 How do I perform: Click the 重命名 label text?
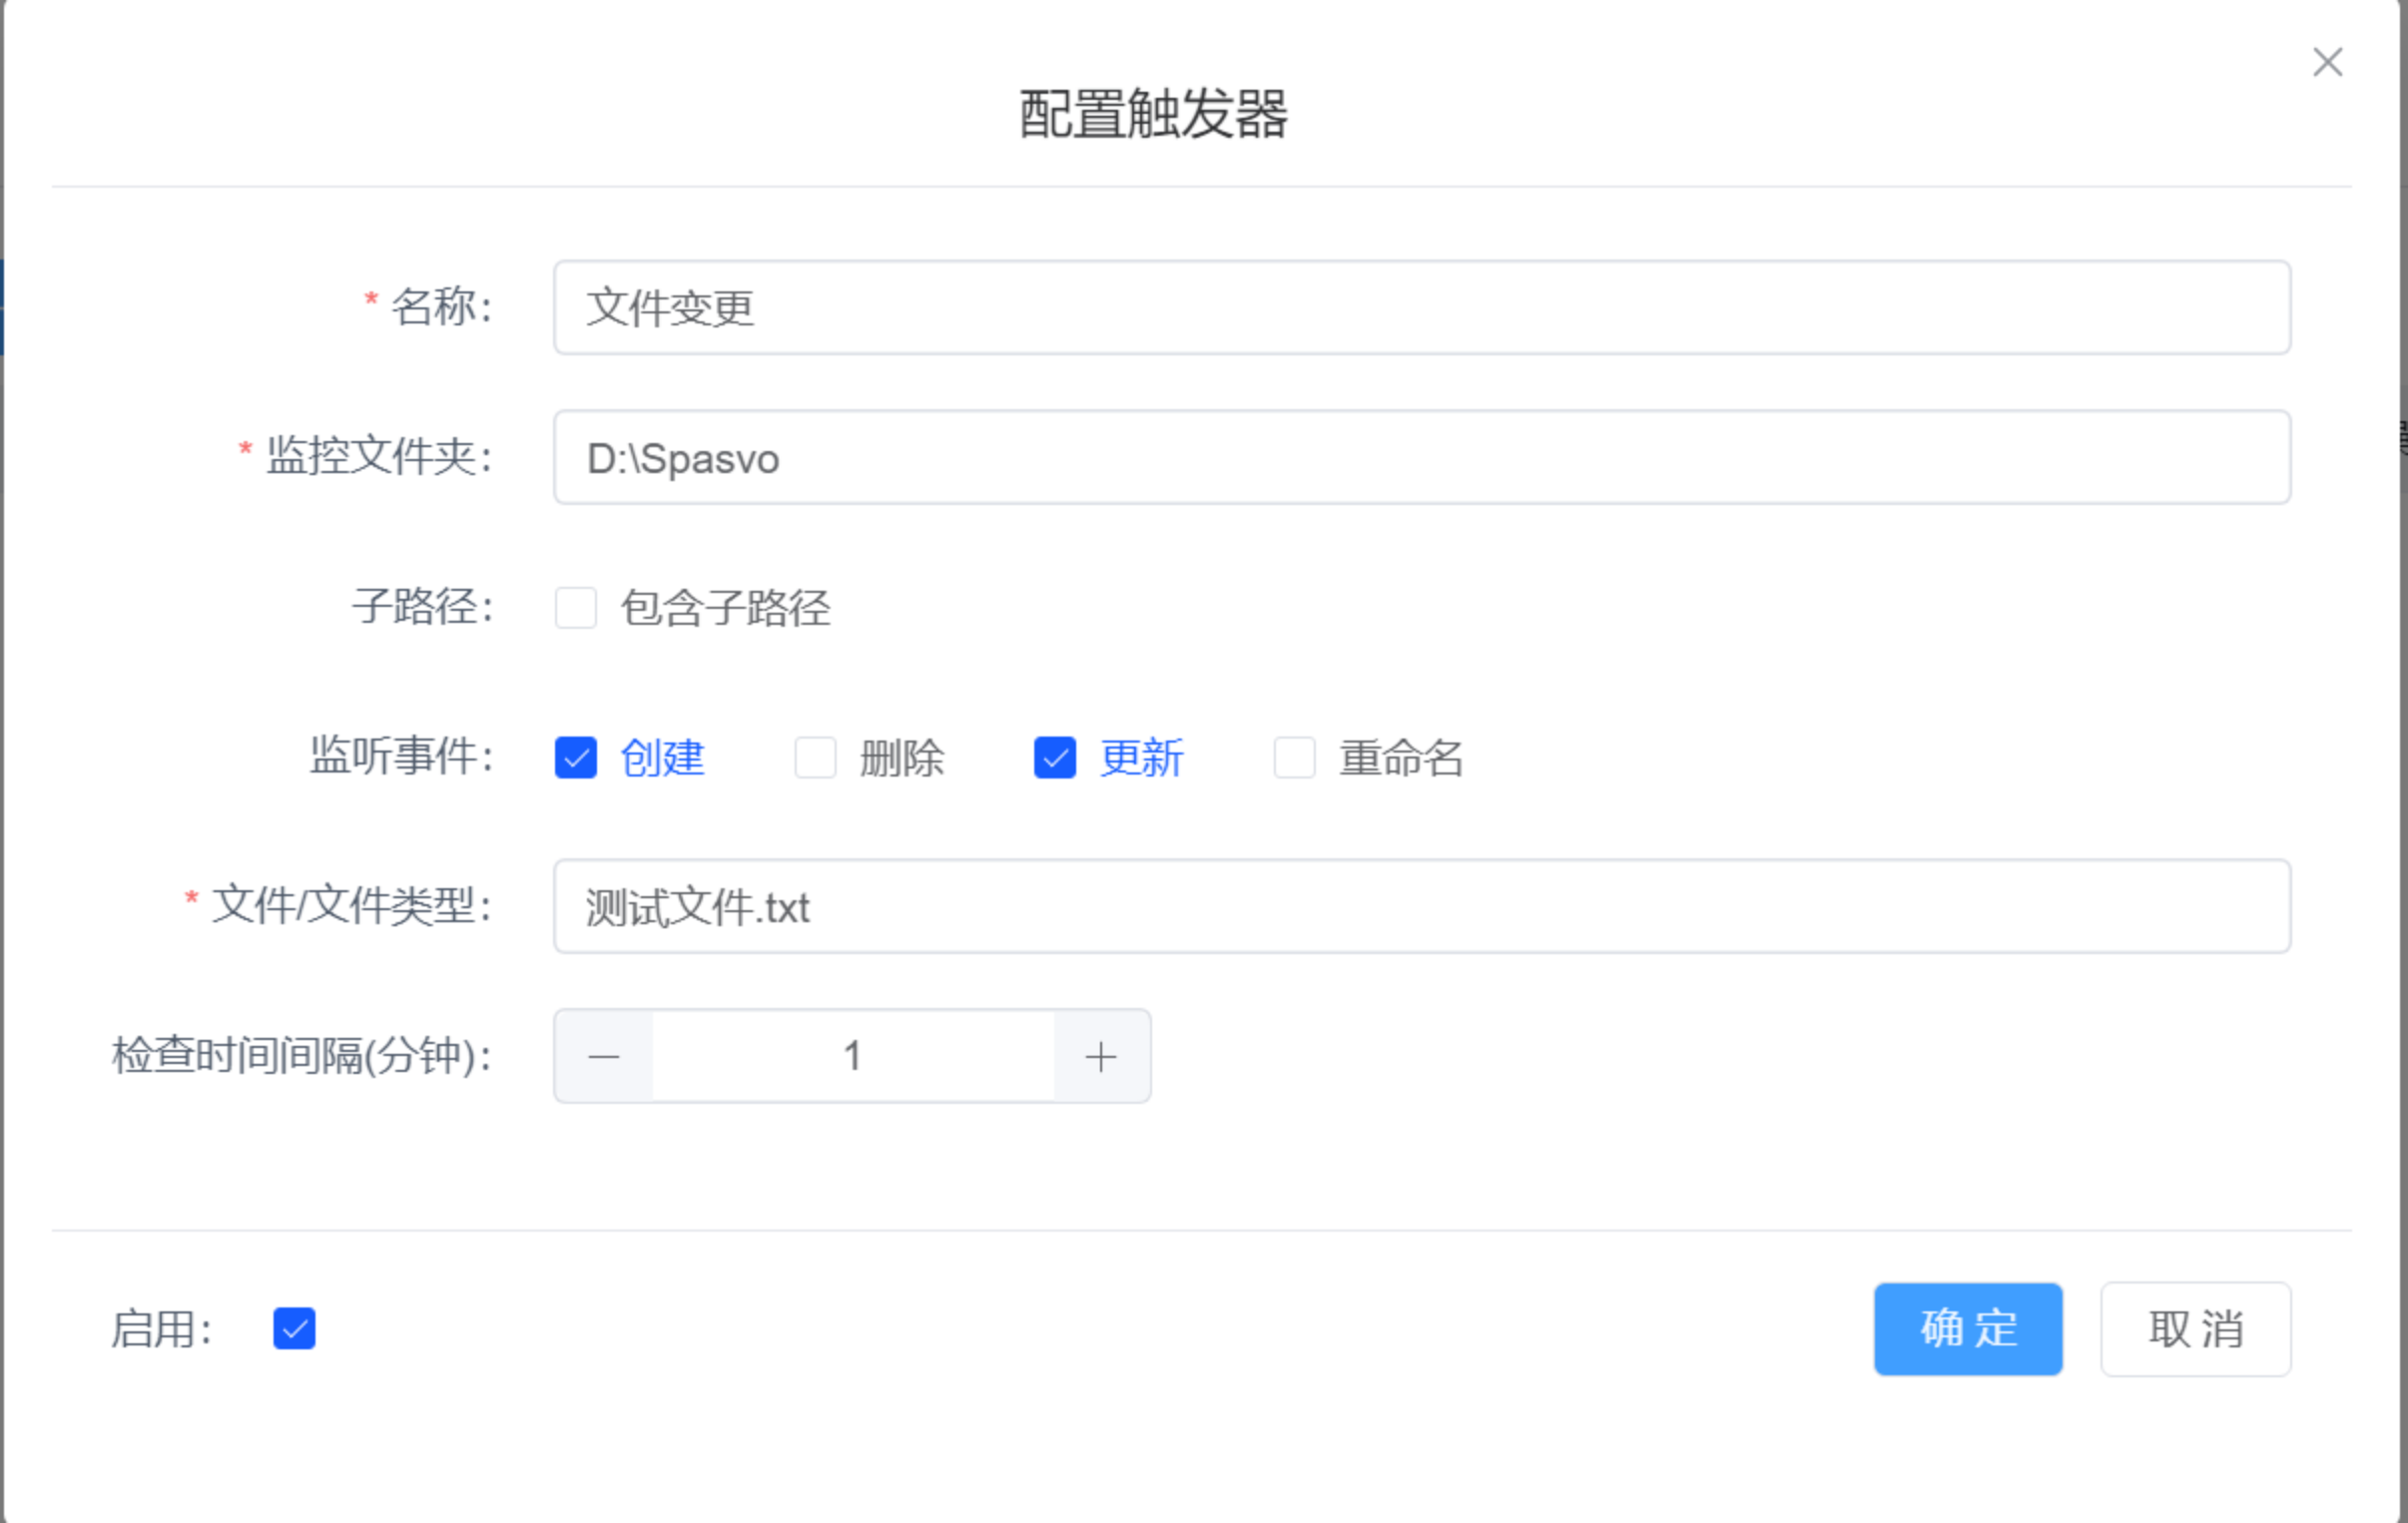(1401, 758)
